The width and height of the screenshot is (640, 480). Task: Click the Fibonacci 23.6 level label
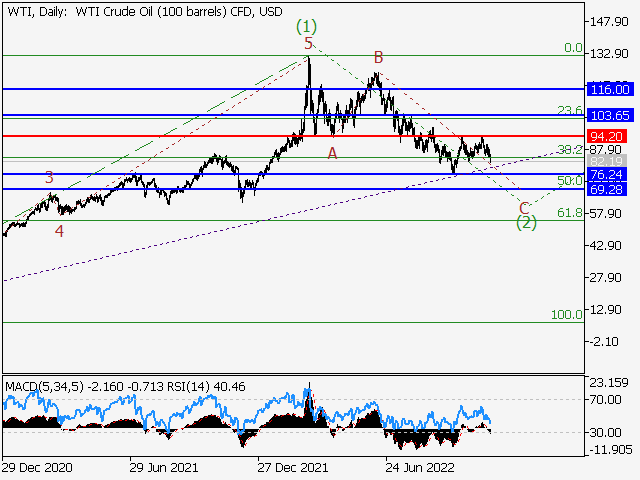point(570,110)
